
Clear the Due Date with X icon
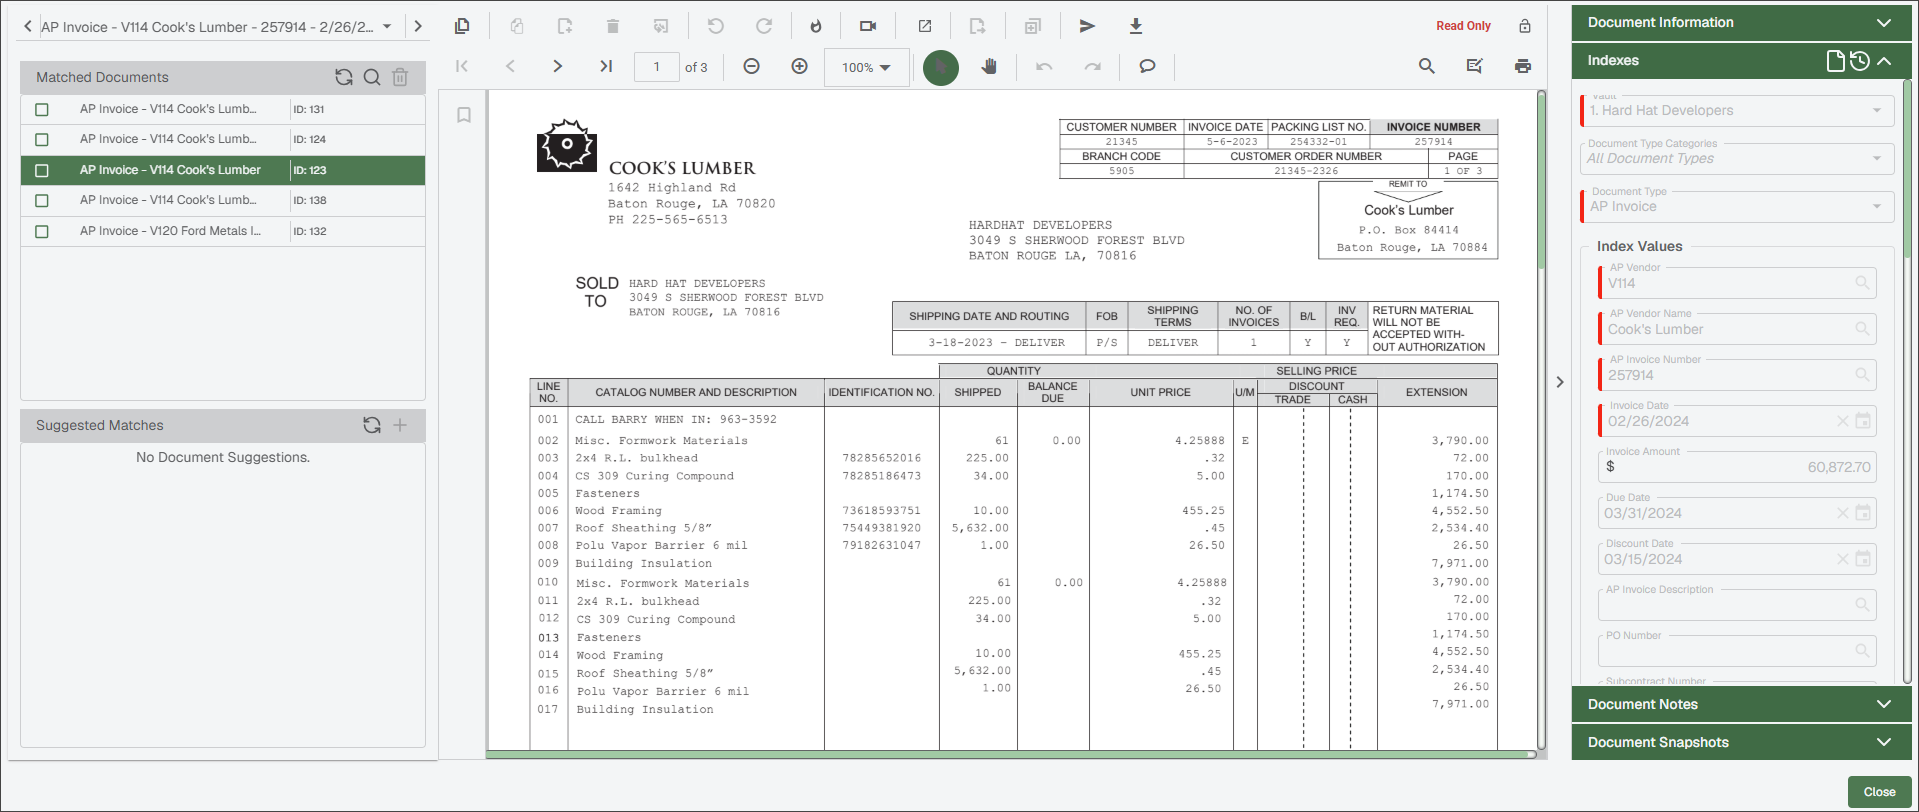[1842, 513]
